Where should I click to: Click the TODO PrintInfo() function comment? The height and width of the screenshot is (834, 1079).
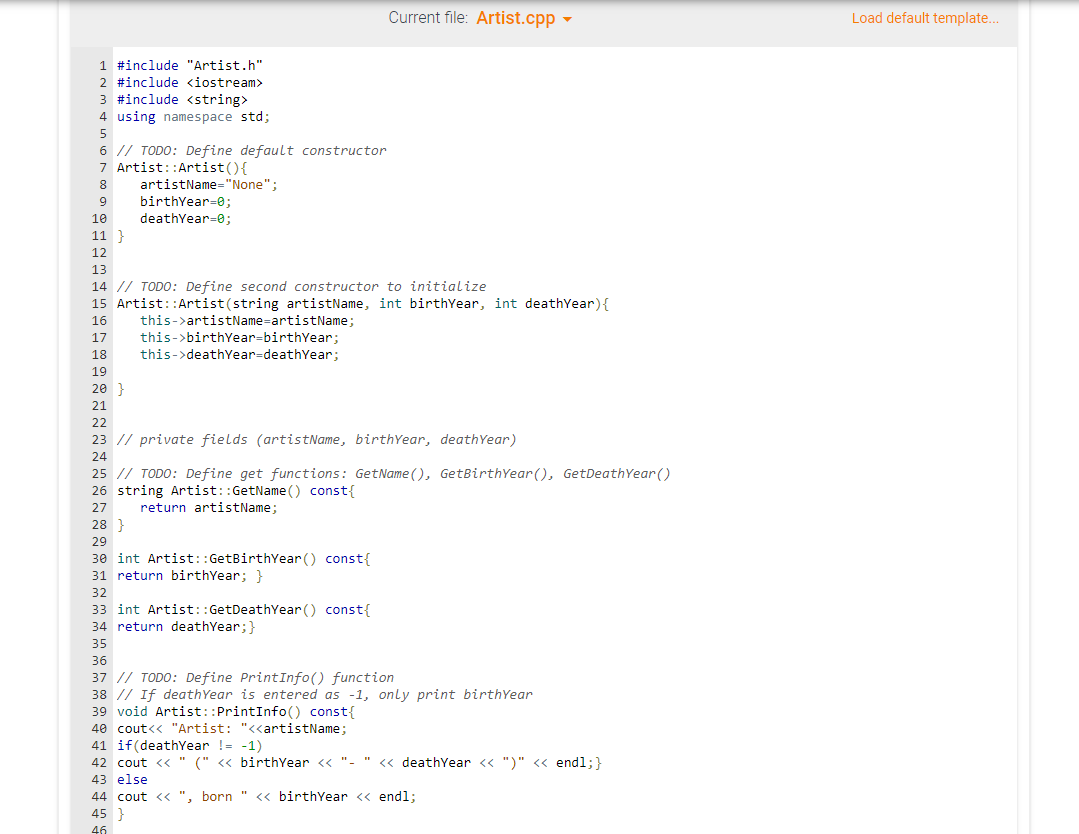[x=255, y=678]
